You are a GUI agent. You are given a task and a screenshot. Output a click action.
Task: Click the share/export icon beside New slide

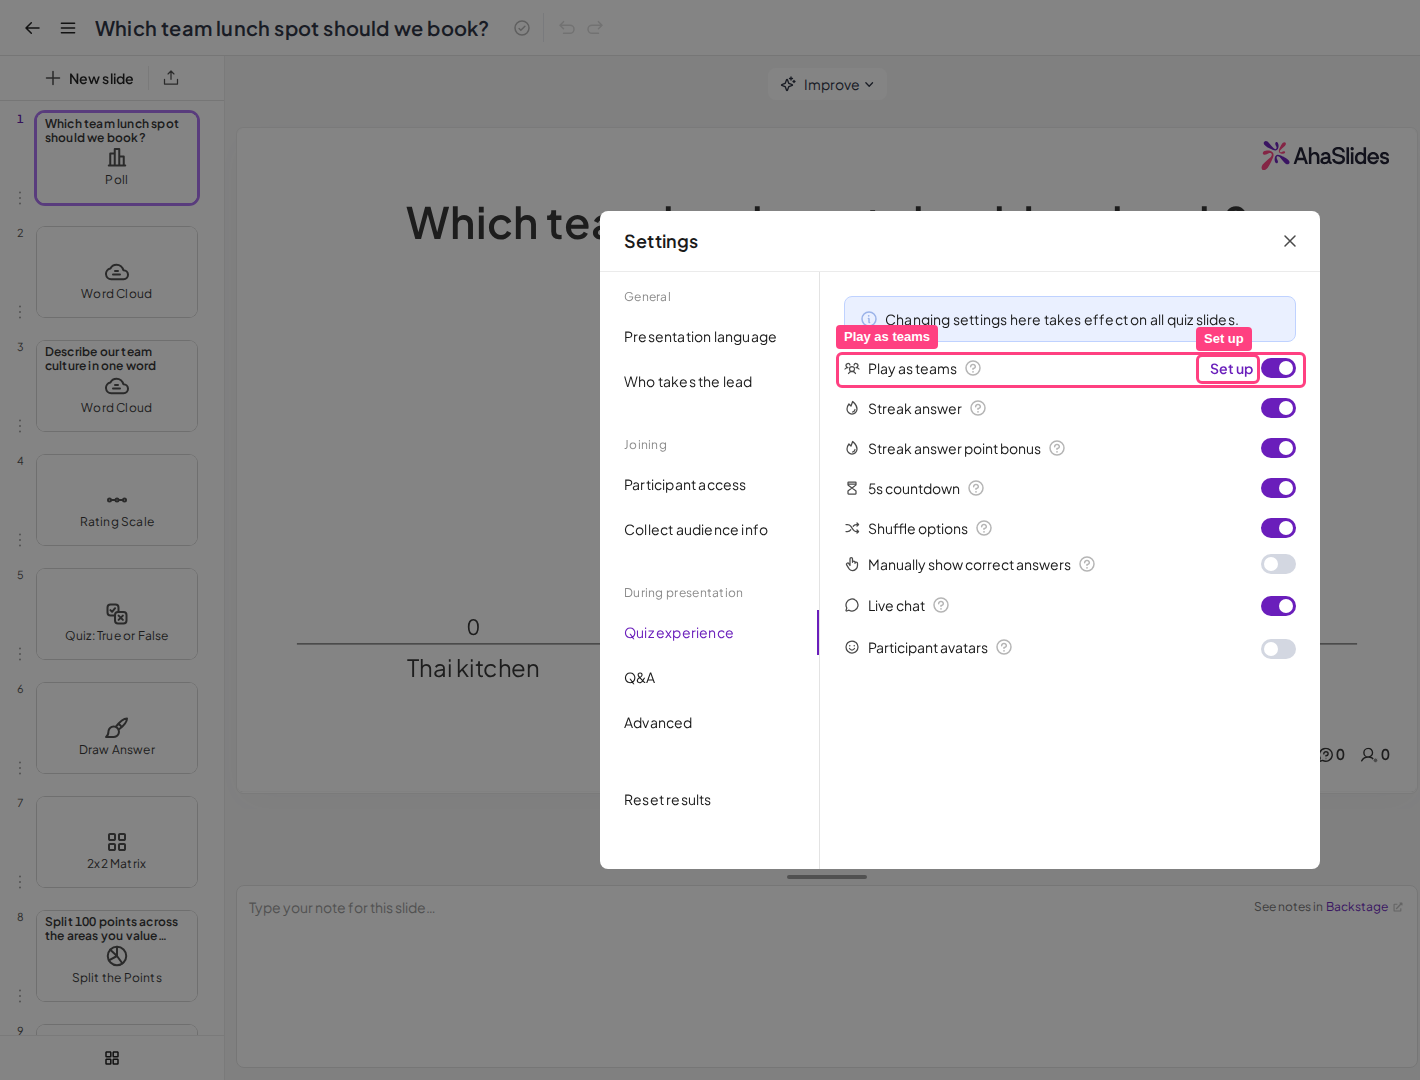click(x=171, y=78)
